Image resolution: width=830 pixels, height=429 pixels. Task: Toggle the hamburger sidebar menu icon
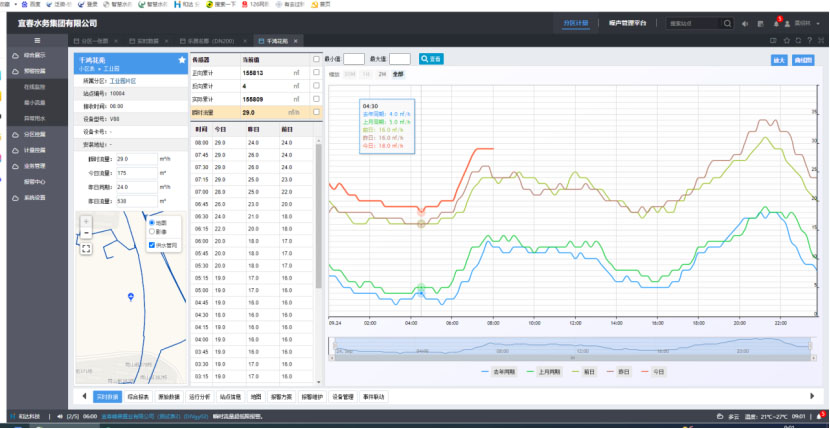[37, 40]
